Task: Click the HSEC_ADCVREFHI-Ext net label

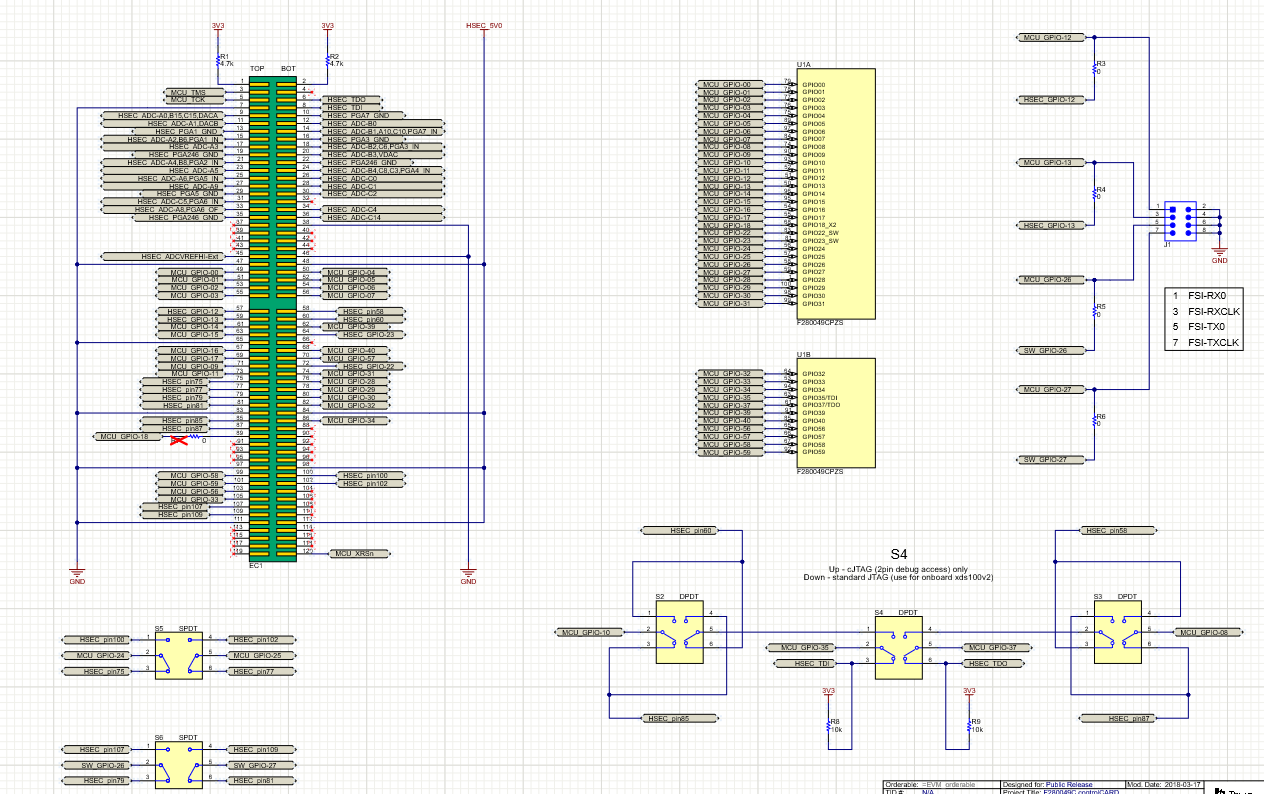Action: click(180, 257)
